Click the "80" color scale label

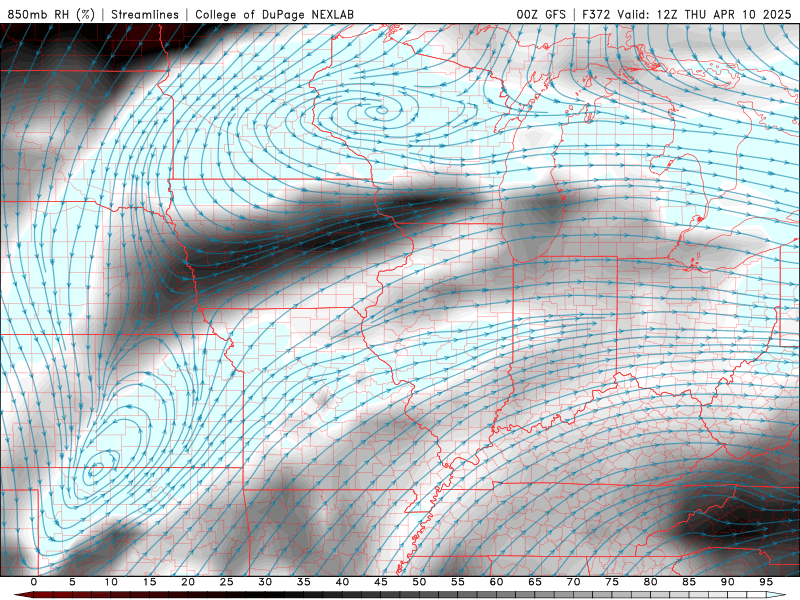(x=650, y=582)
